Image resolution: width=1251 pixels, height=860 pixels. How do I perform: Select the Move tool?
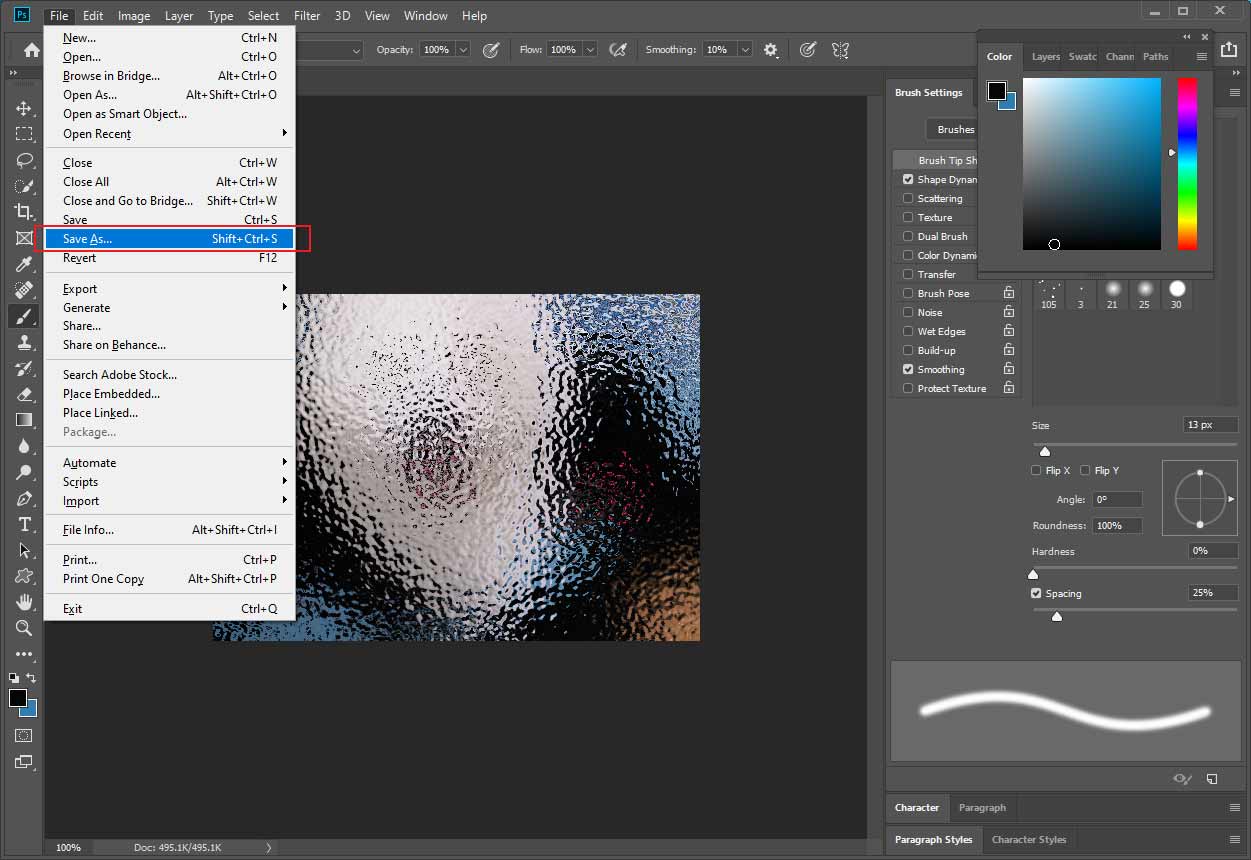tap(24, 109)
